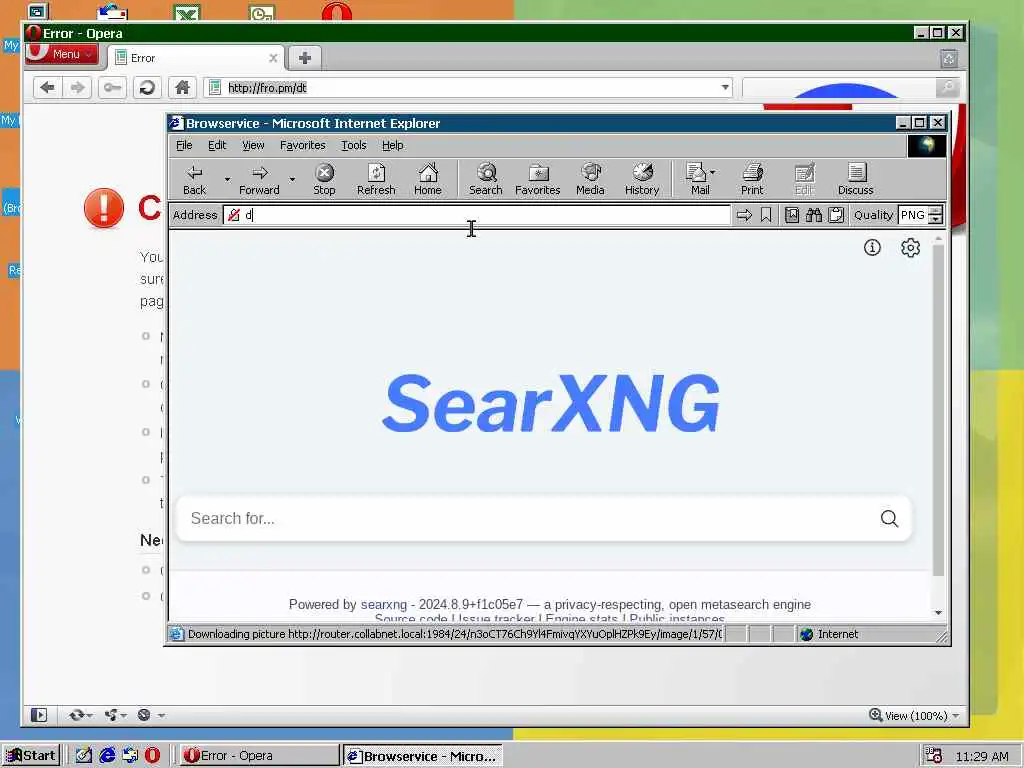Open the Tools menu in Internet Explorer
Image resolution: width=1024 pixels, height=768 pixels.
353,145
